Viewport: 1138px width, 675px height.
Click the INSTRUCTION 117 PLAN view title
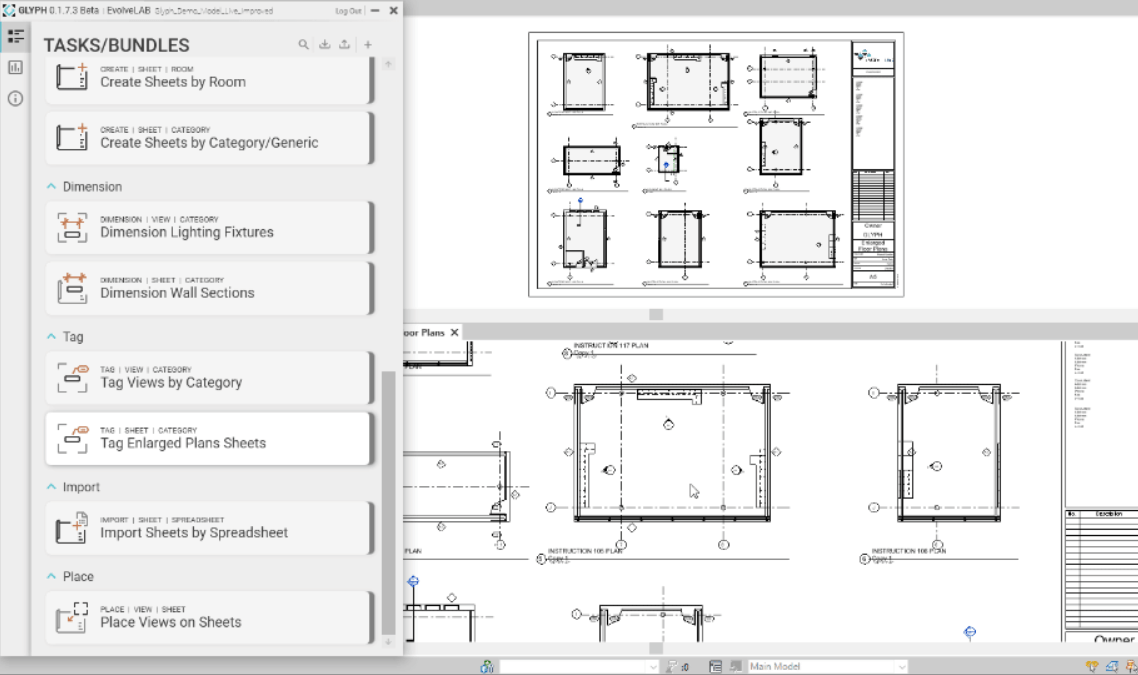point(611,345)
